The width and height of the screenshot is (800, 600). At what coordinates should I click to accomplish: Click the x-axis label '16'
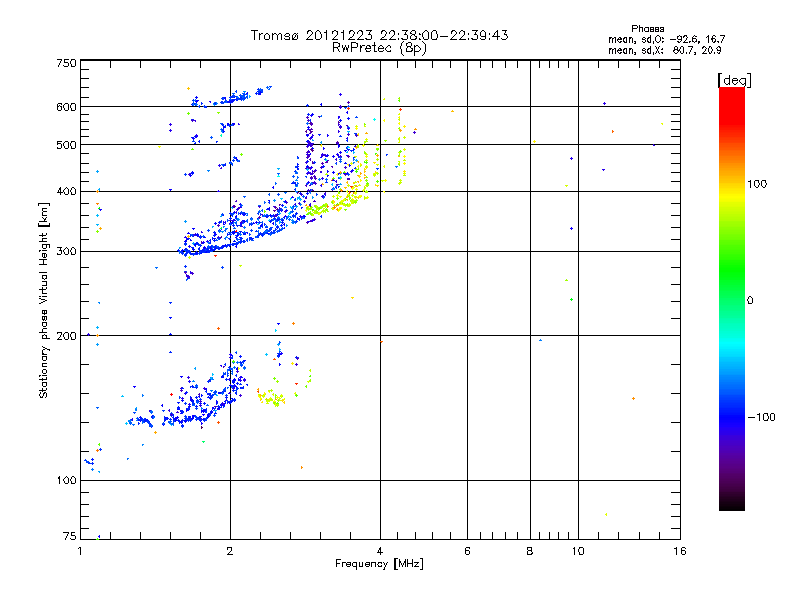(x=680, y=551)
